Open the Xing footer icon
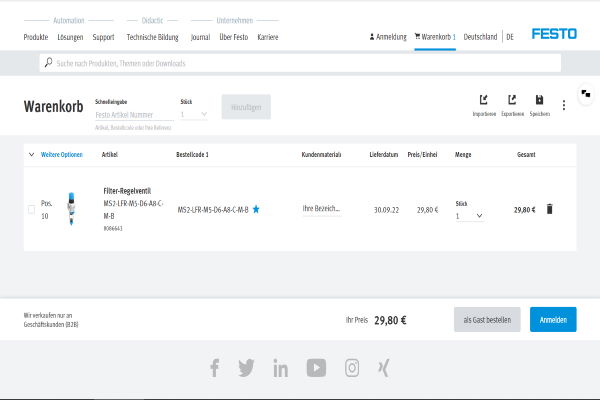The image size is (600, 400). point(383,368)
